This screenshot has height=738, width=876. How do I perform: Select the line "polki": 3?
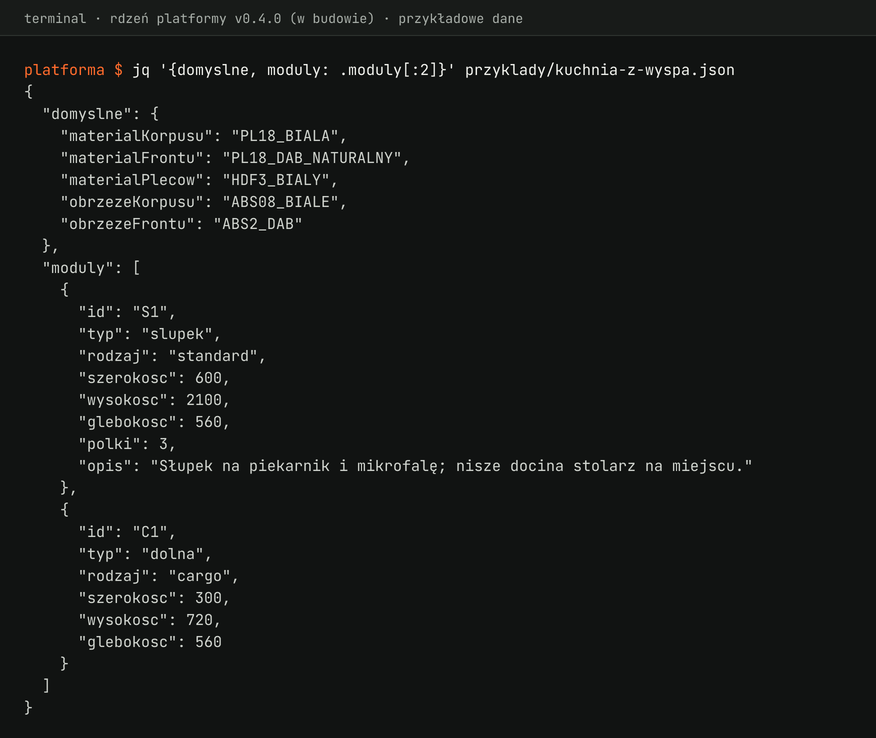point(127,444)
